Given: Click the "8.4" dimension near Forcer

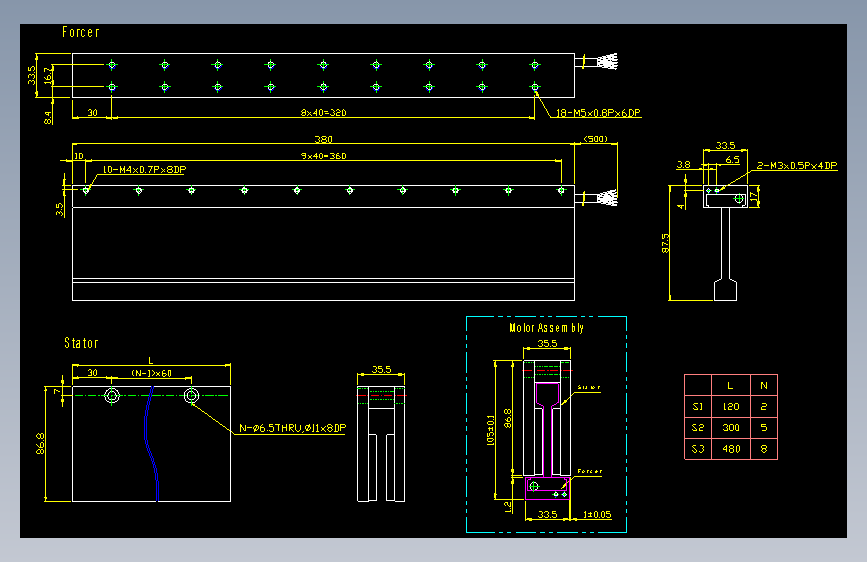Looking at the screenshot, I should pos(48,117).
